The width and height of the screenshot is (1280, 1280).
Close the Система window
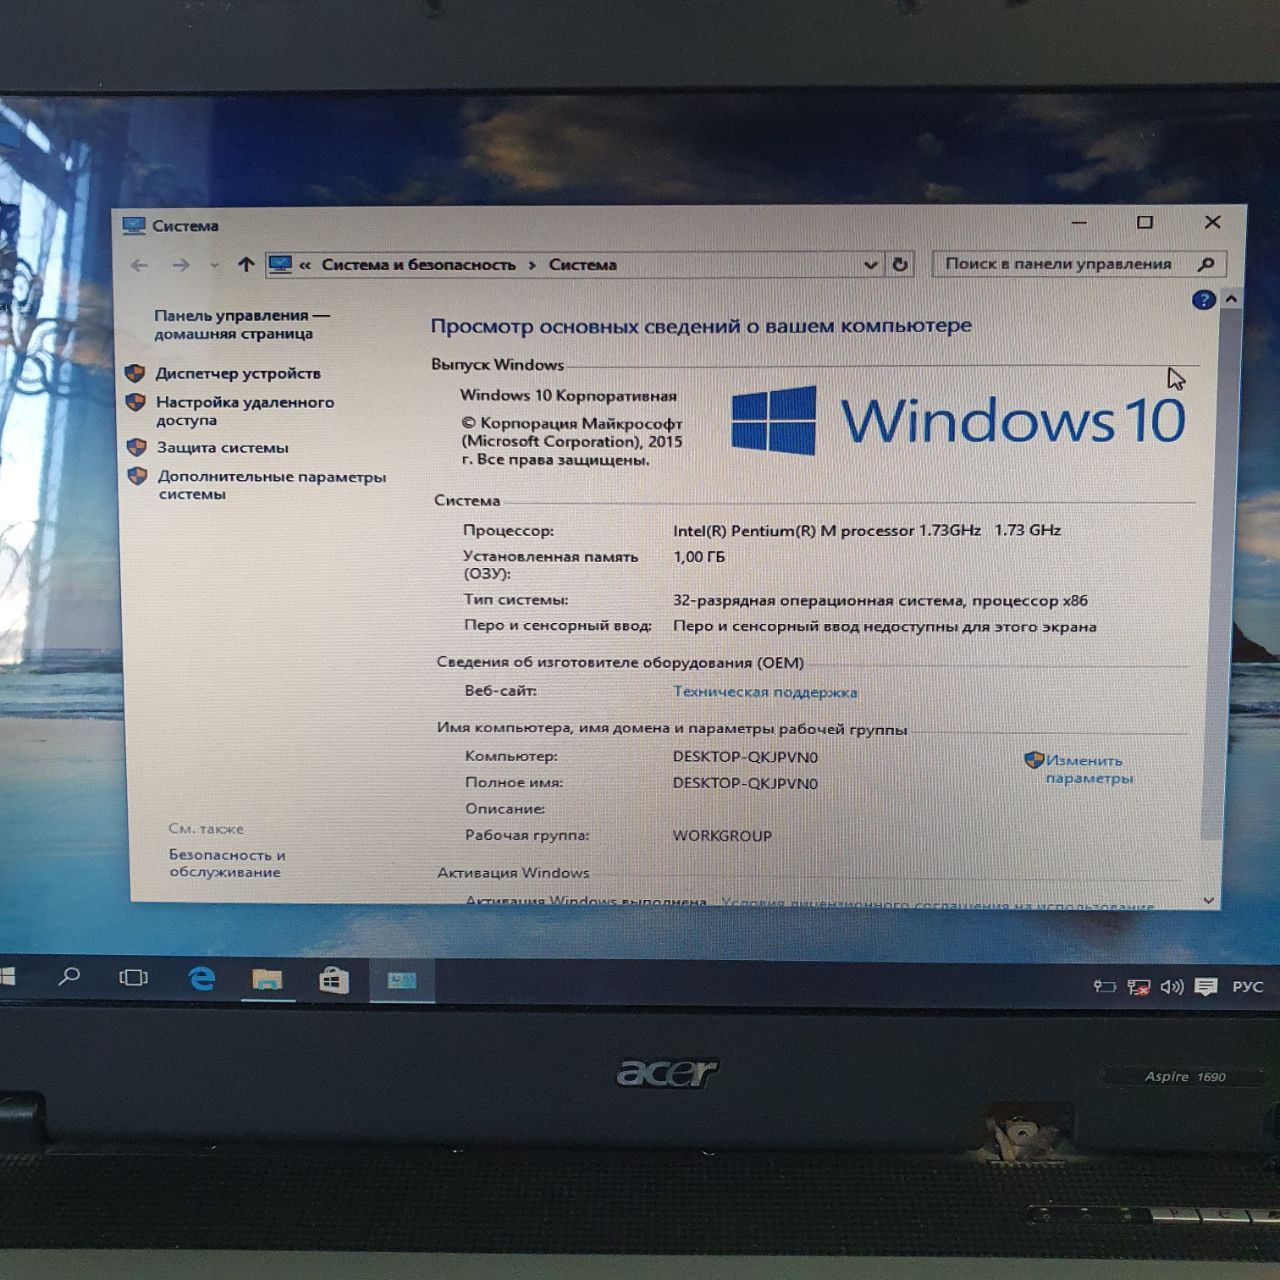tap(1213, 222)
